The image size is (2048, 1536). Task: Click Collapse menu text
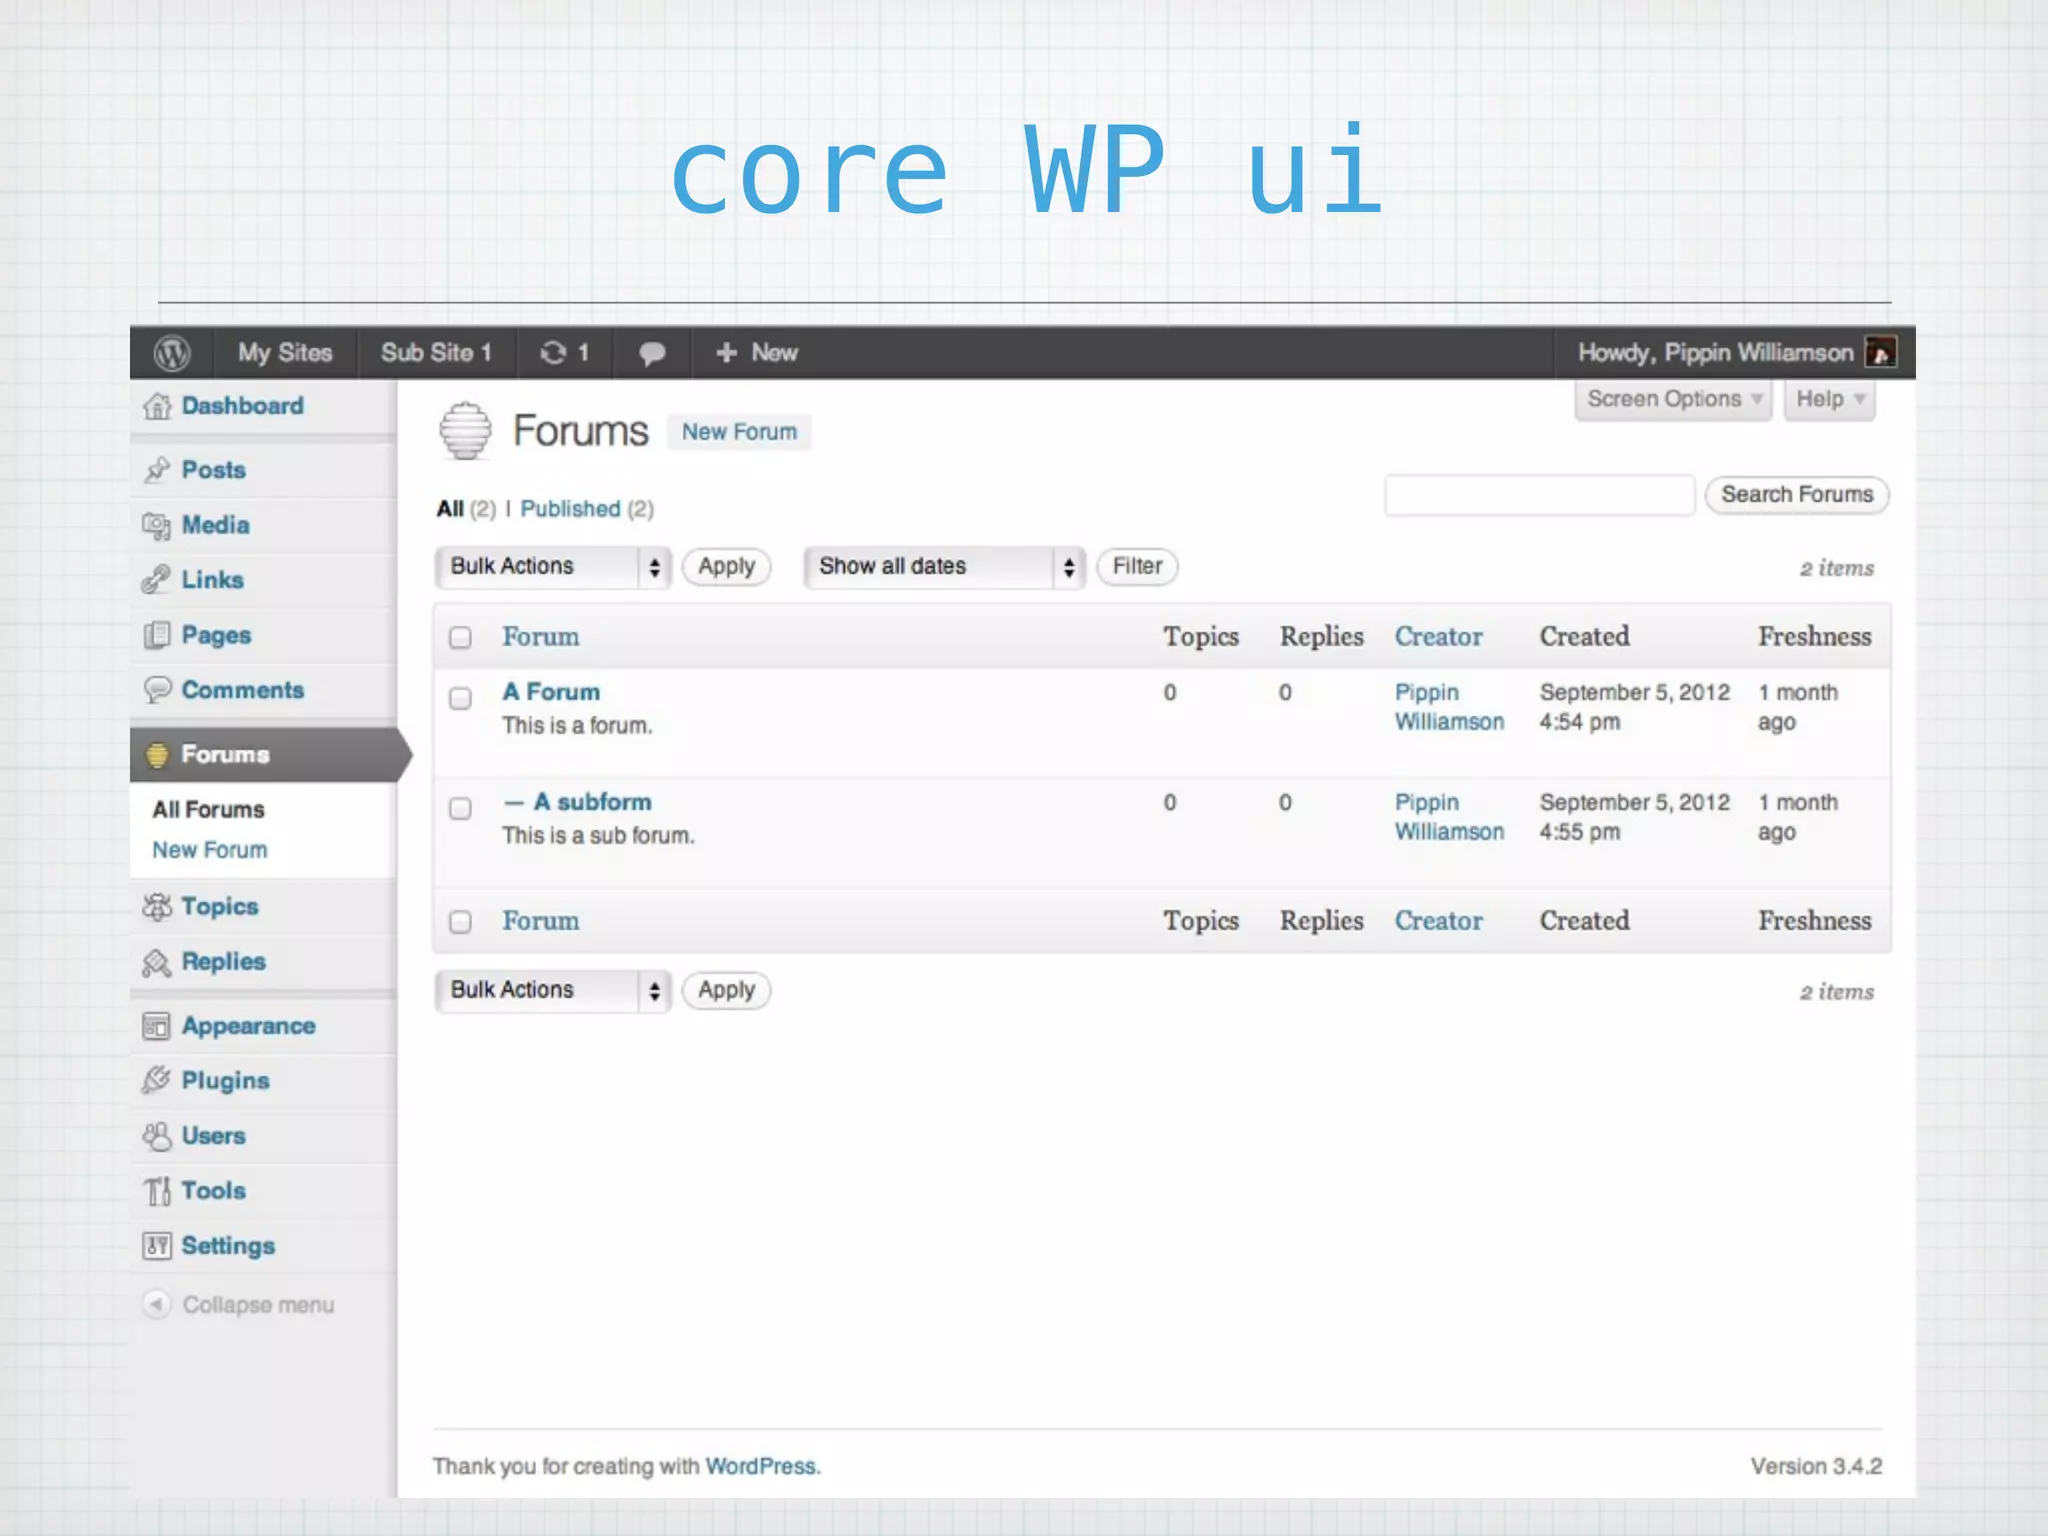(259, 1305)
